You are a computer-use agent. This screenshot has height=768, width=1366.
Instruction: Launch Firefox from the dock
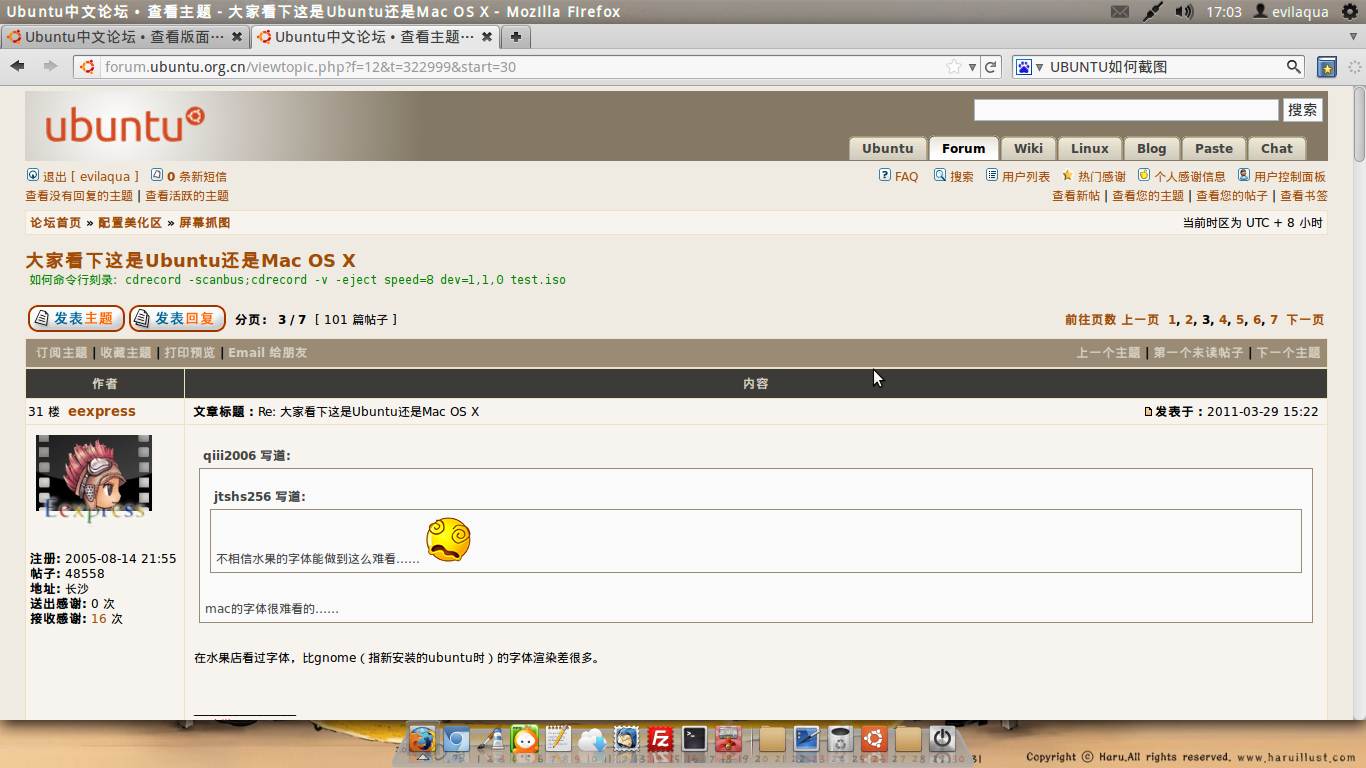(x=422, y=740)
